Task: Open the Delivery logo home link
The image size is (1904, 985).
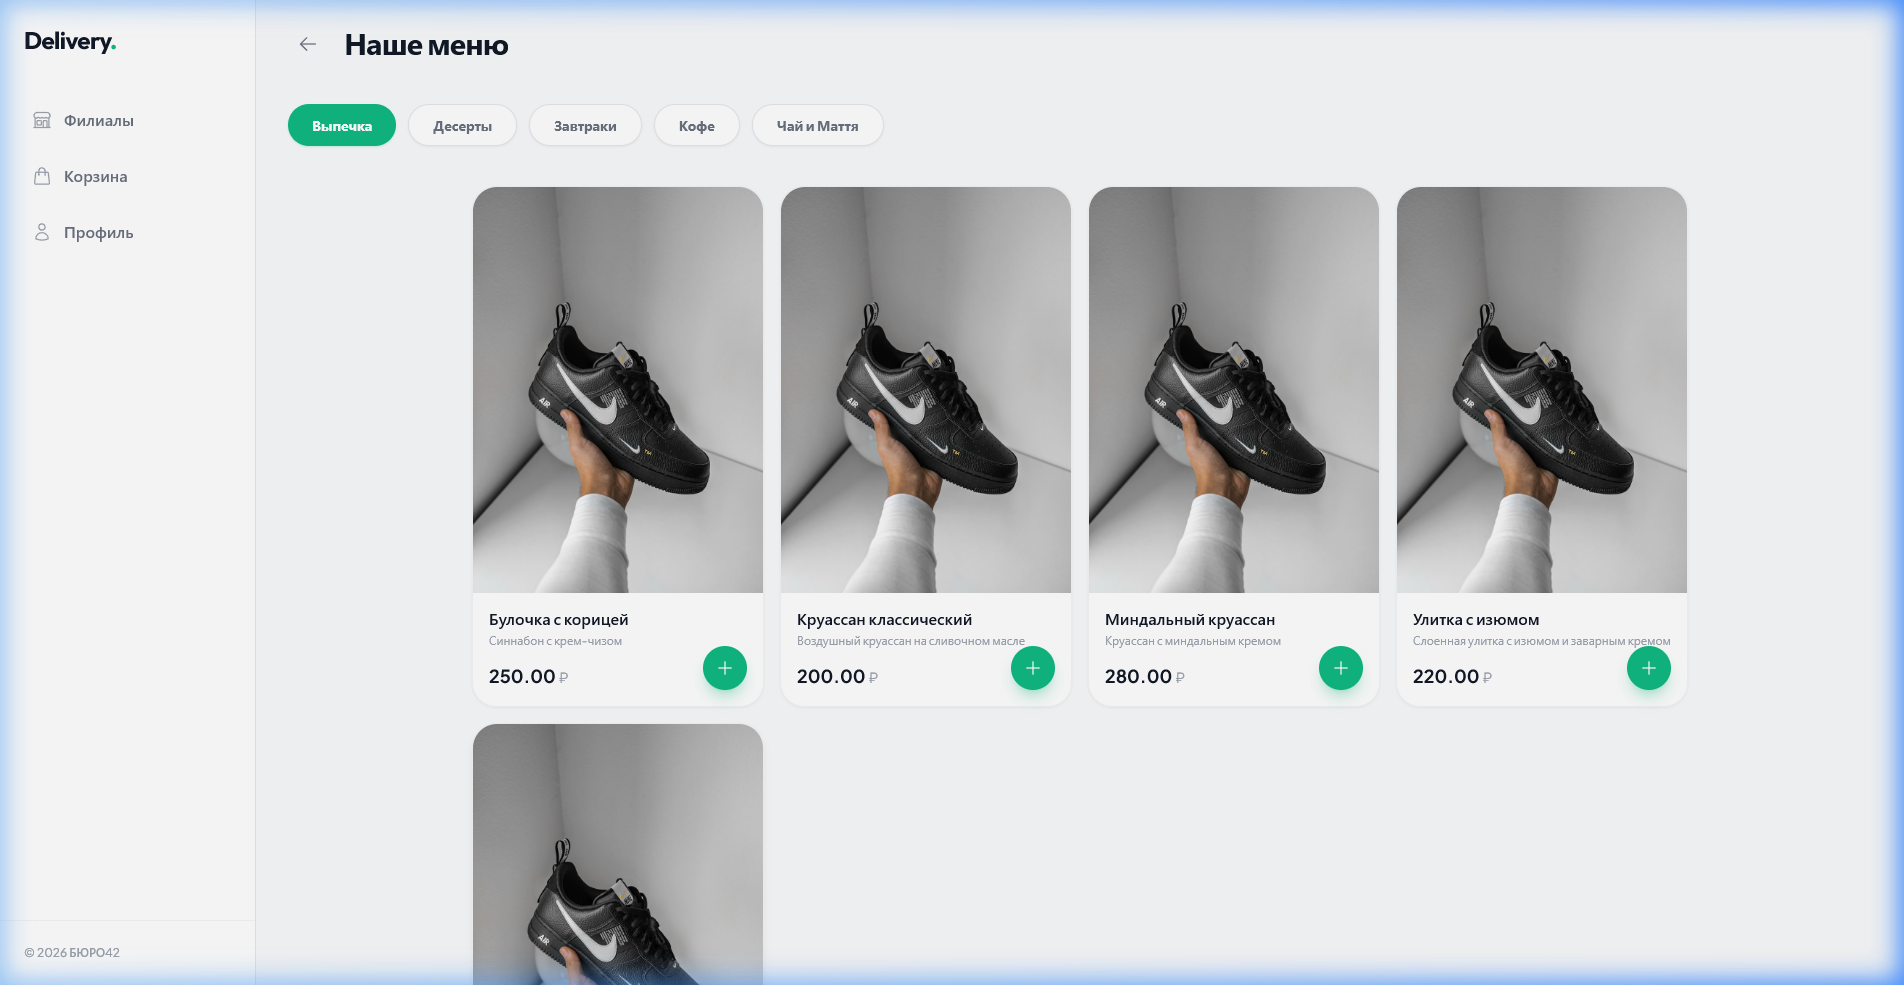Action: pos(70,41)
